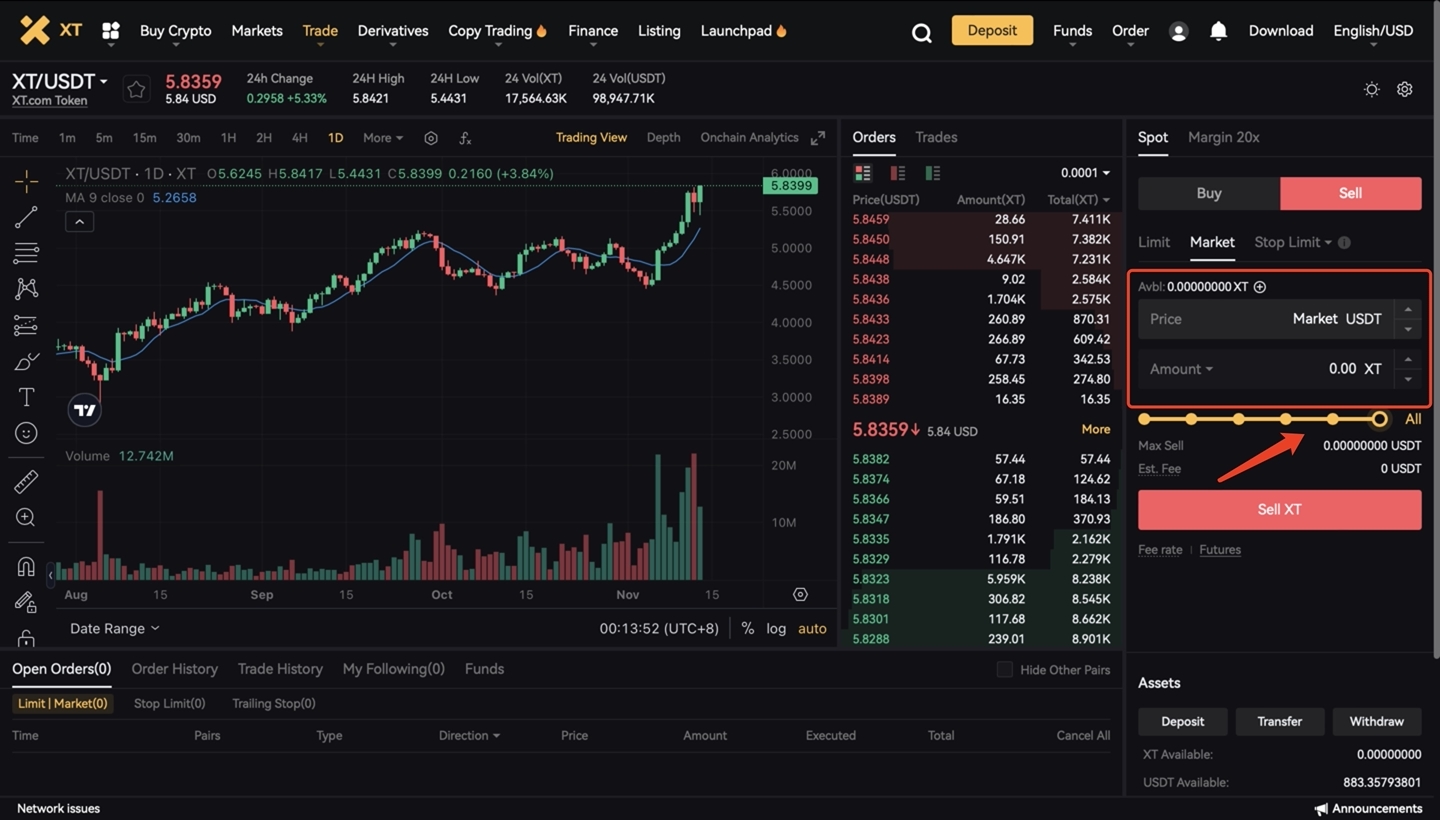This screenshot has width=1440, height=820.
Task: Select the pattern drawing tool
Action: tap(26, 289)
